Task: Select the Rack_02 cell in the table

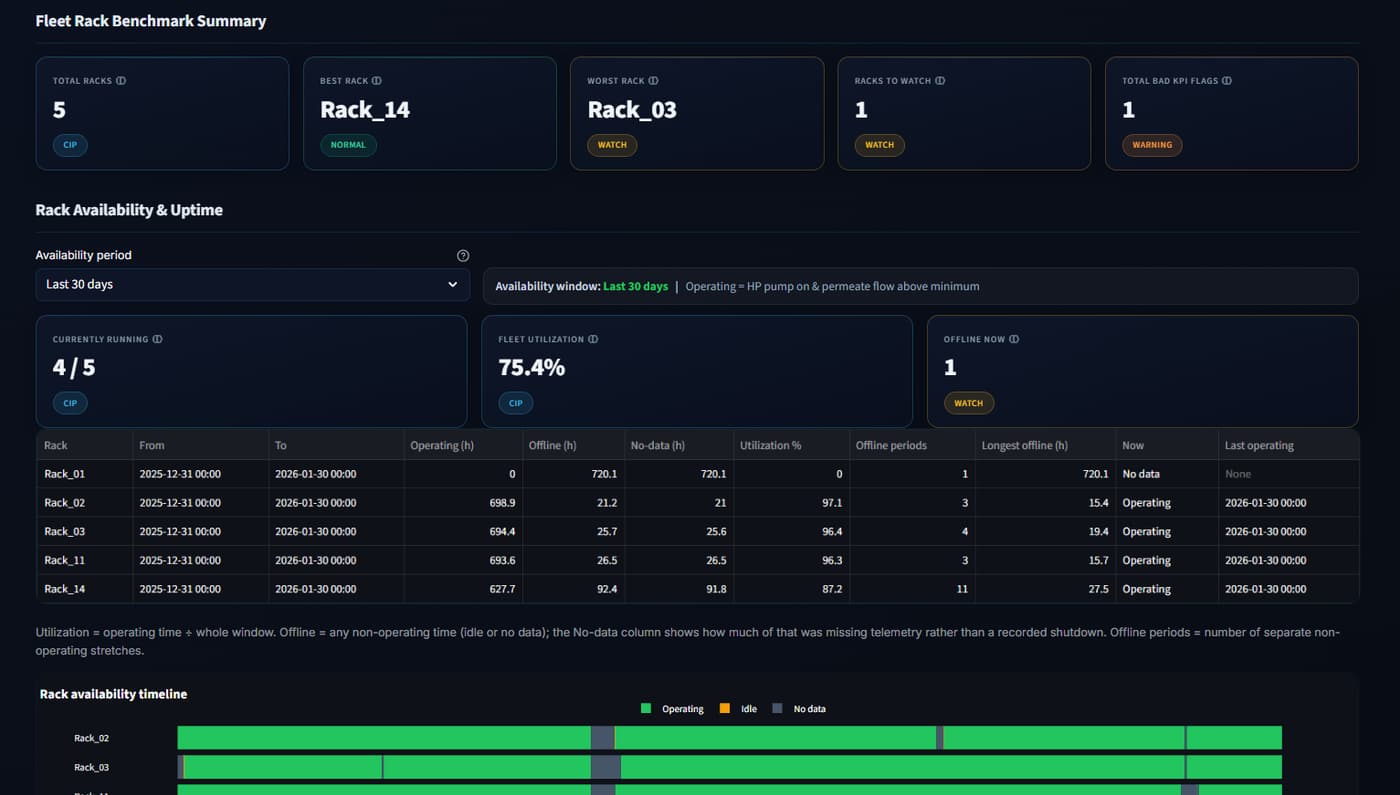Action: pyautogui.click(x=84, y=503)
